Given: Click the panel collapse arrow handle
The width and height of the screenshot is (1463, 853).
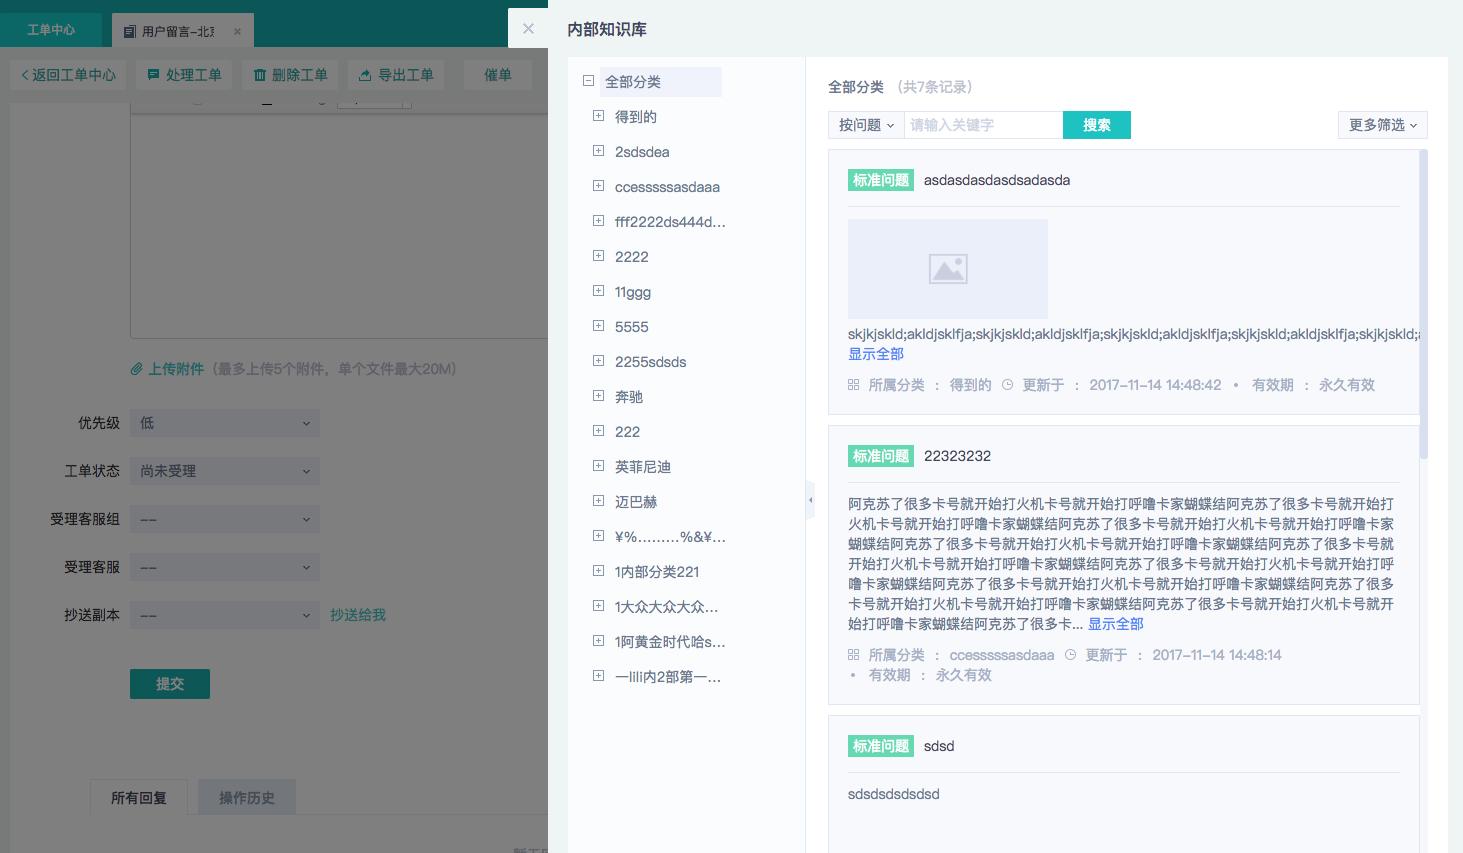Looking at the screenshot, I should pyautogui.click(x=810, y=500).
